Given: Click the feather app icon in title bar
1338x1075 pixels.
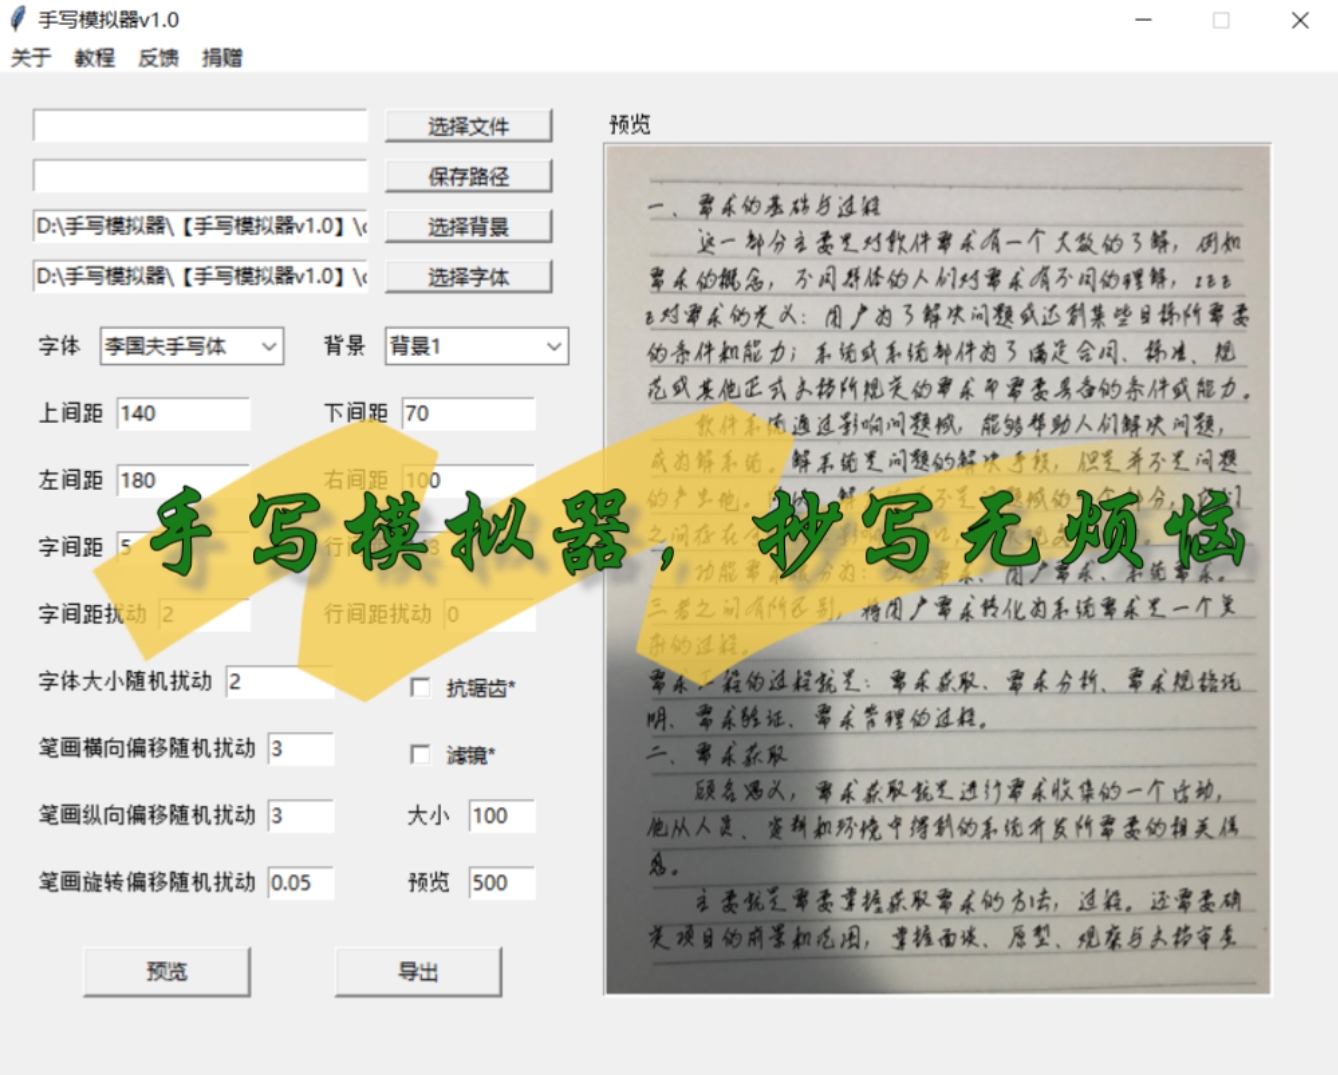Looking at the screenshot, I should [x=17, y=19].
